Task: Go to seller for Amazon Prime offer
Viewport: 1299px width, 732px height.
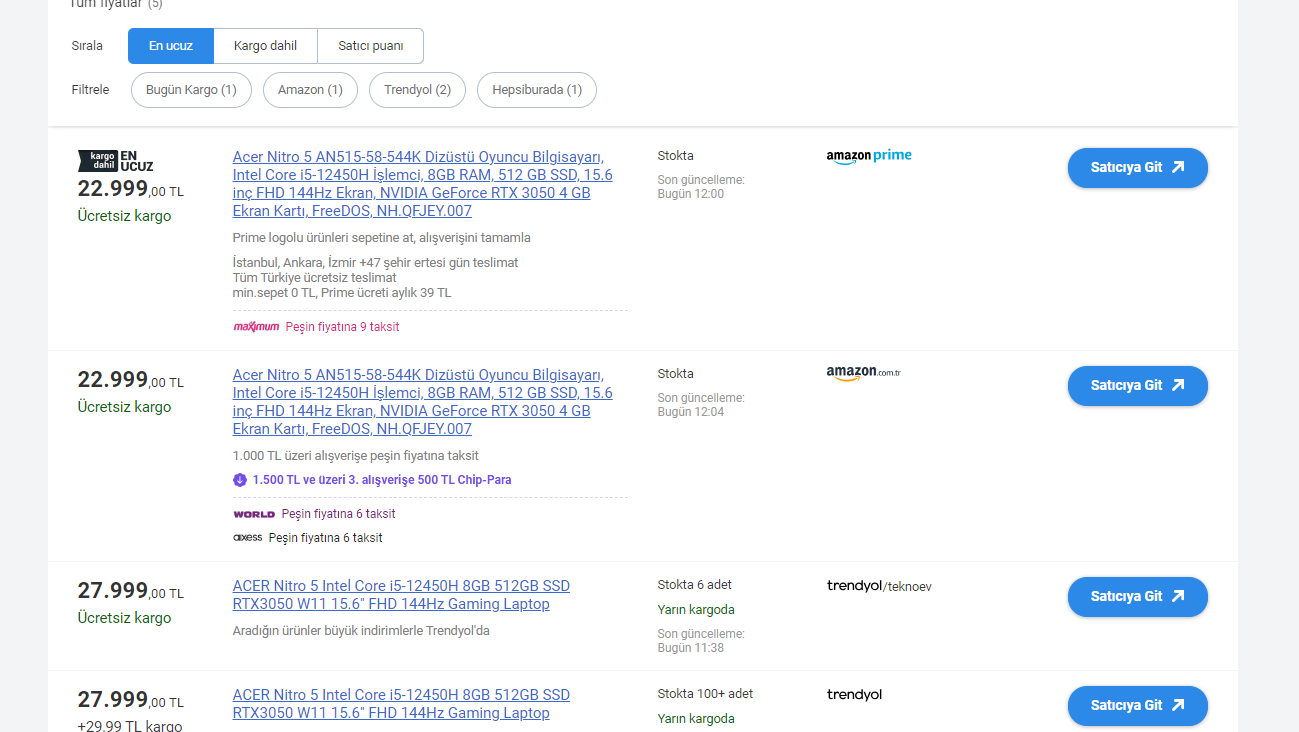Action: click(x=1137, y=168)
